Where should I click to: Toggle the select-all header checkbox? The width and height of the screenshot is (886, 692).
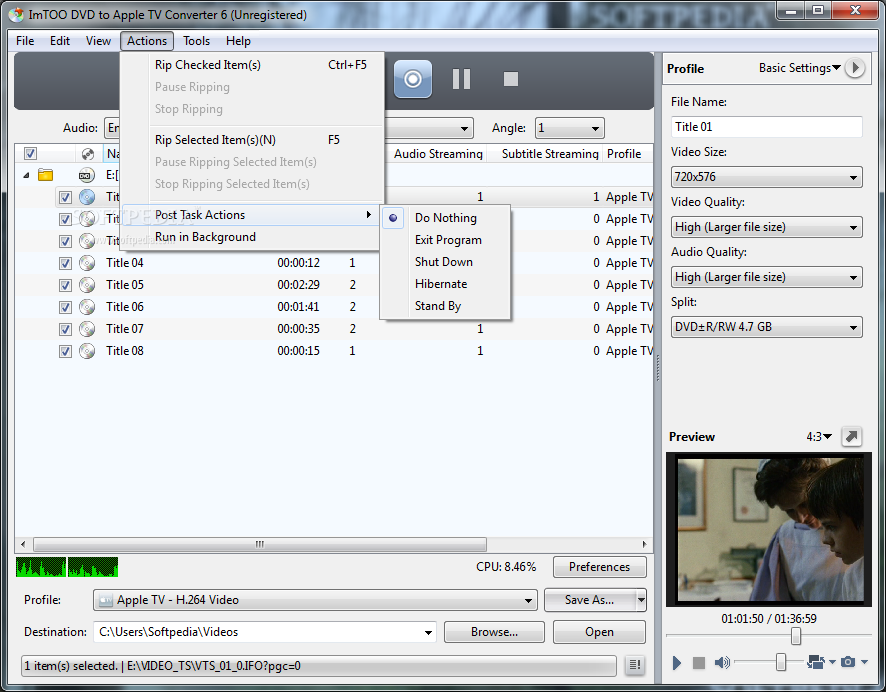click(31, 153)
